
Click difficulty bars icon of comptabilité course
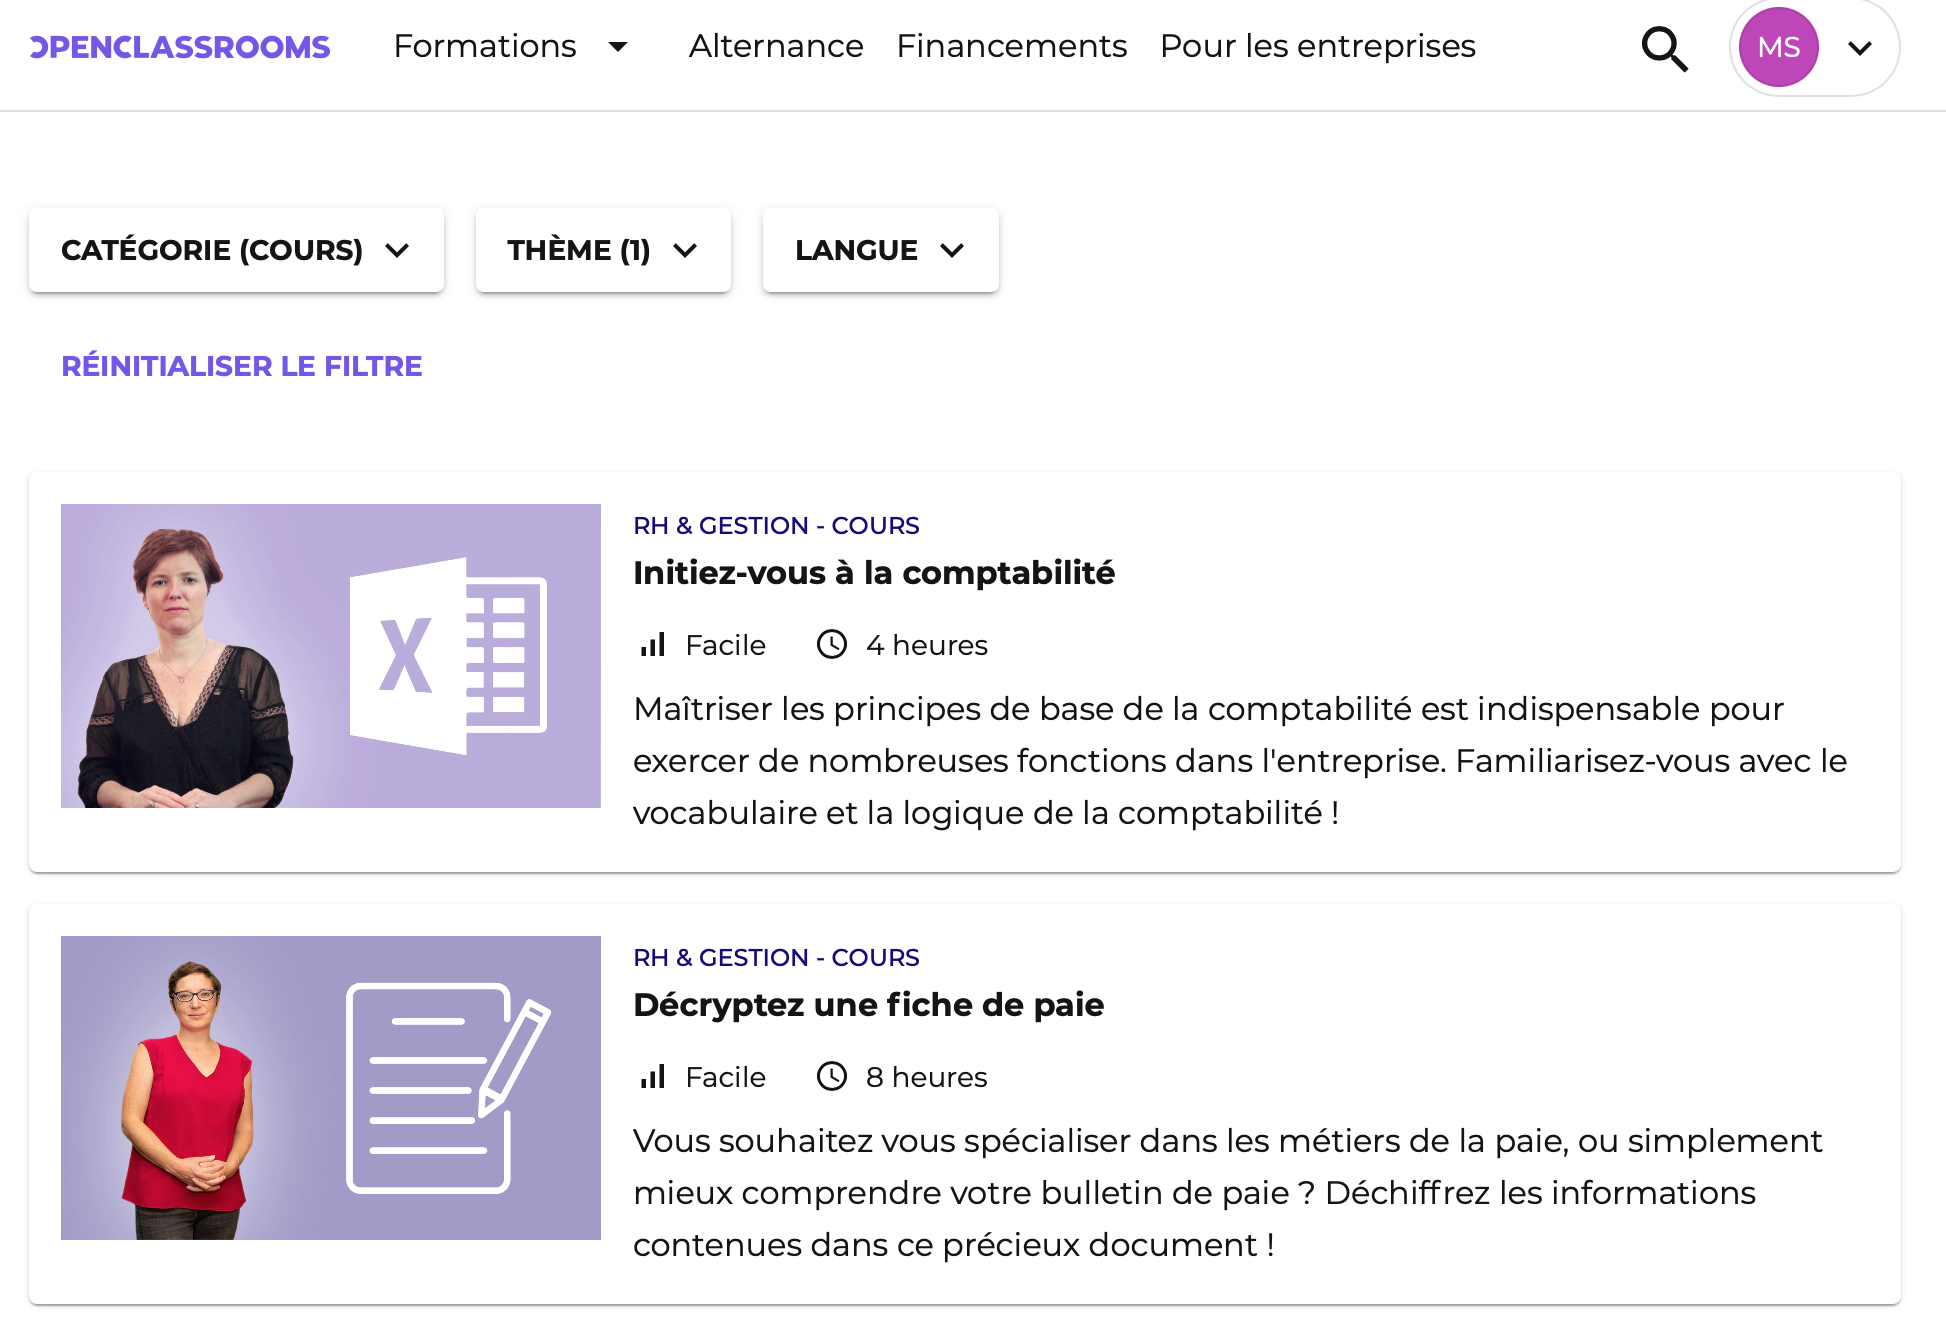tap(653, 644)
